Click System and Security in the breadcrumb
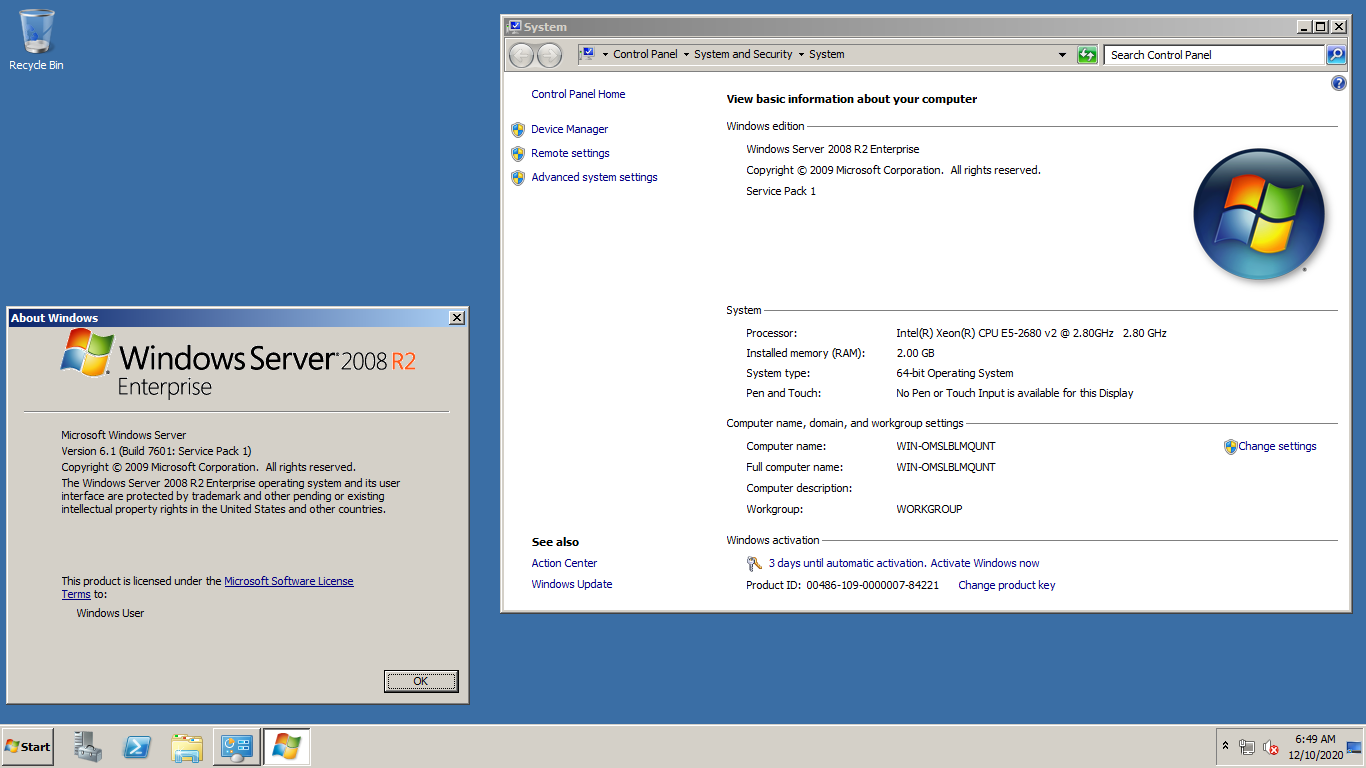Screen dimensions: 1366x768 743,55
